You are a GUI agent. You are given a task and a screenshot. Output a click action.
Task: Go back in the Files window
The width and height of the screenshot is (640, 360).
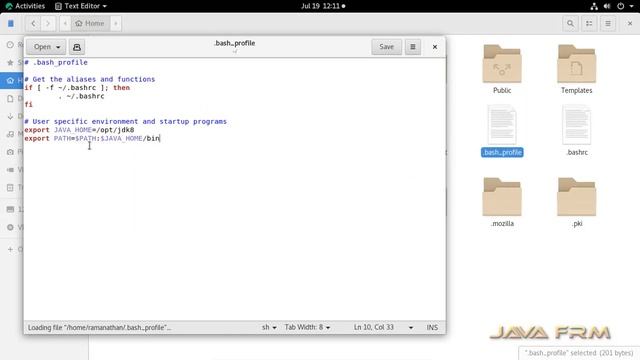pyautogui.click(x=33, y=23)
